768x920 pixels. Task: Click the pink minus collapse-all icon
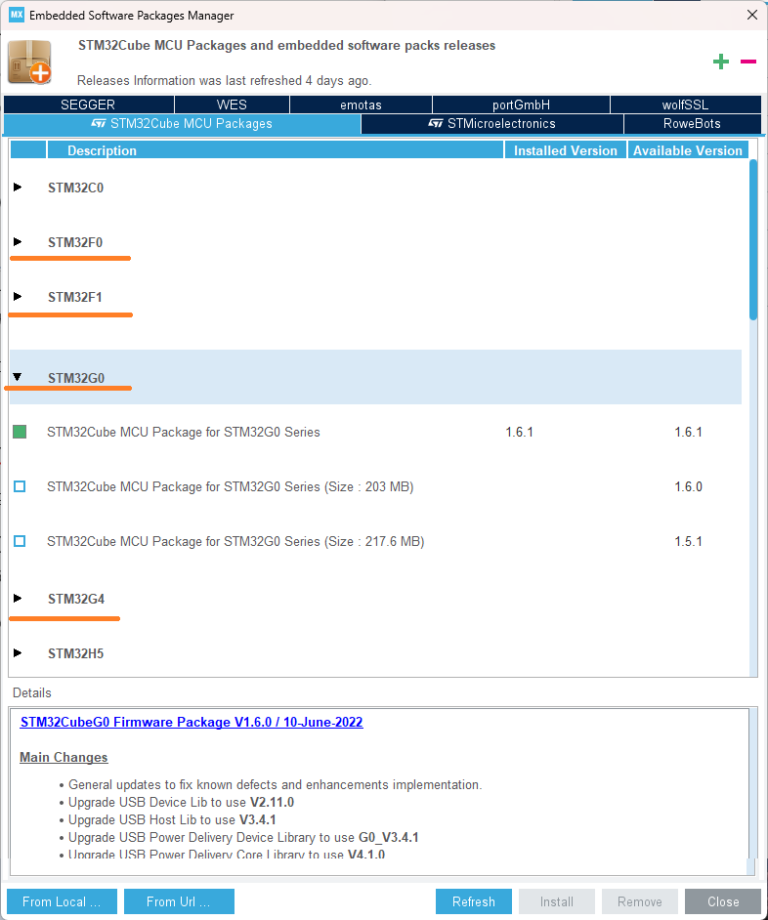point(748,62)
